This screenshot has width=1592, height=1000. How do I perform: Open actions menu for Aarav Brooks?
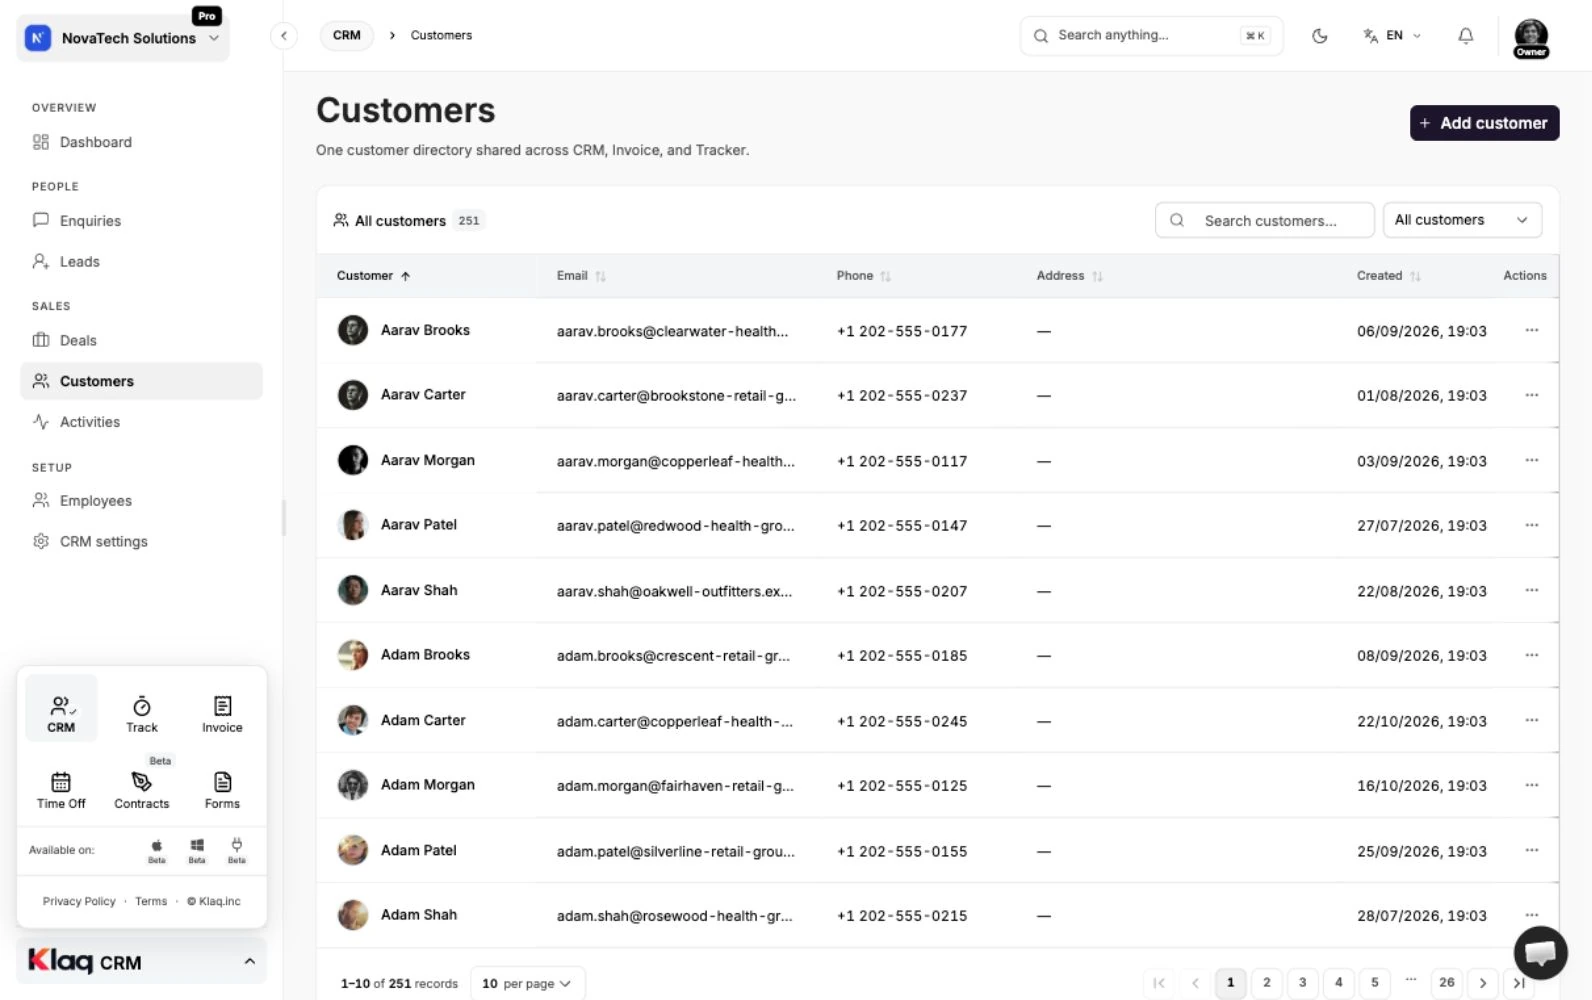(1531, 330)
